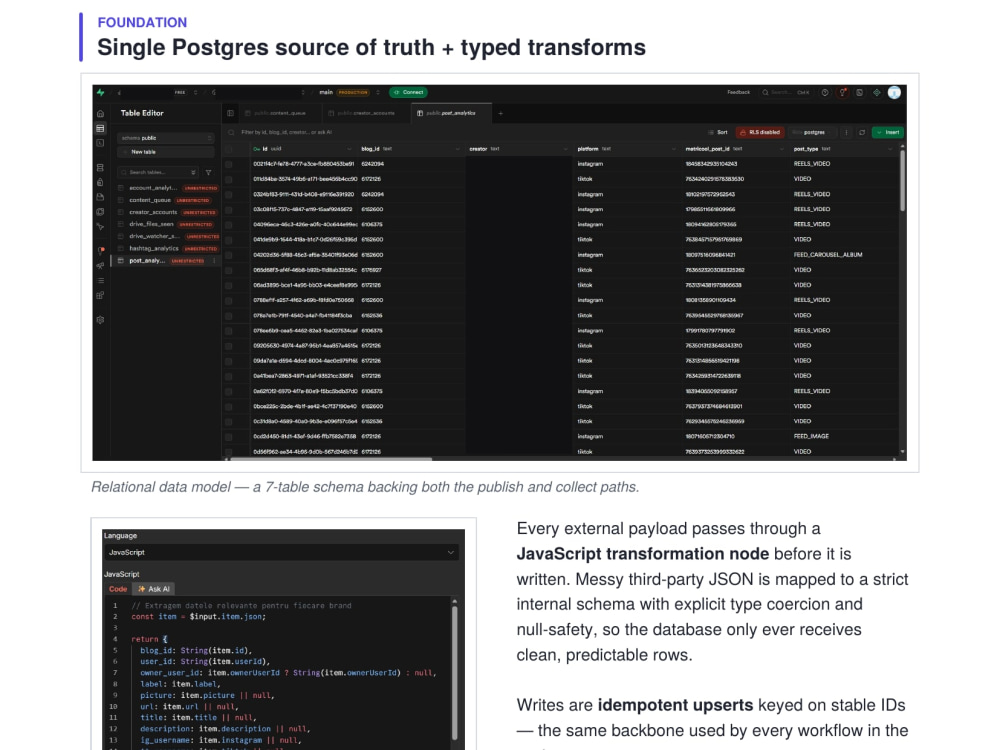Open the Integrations icon in sidebar
The width and height of the screenshot is (1000, 750).
click(x=101, y=295)
